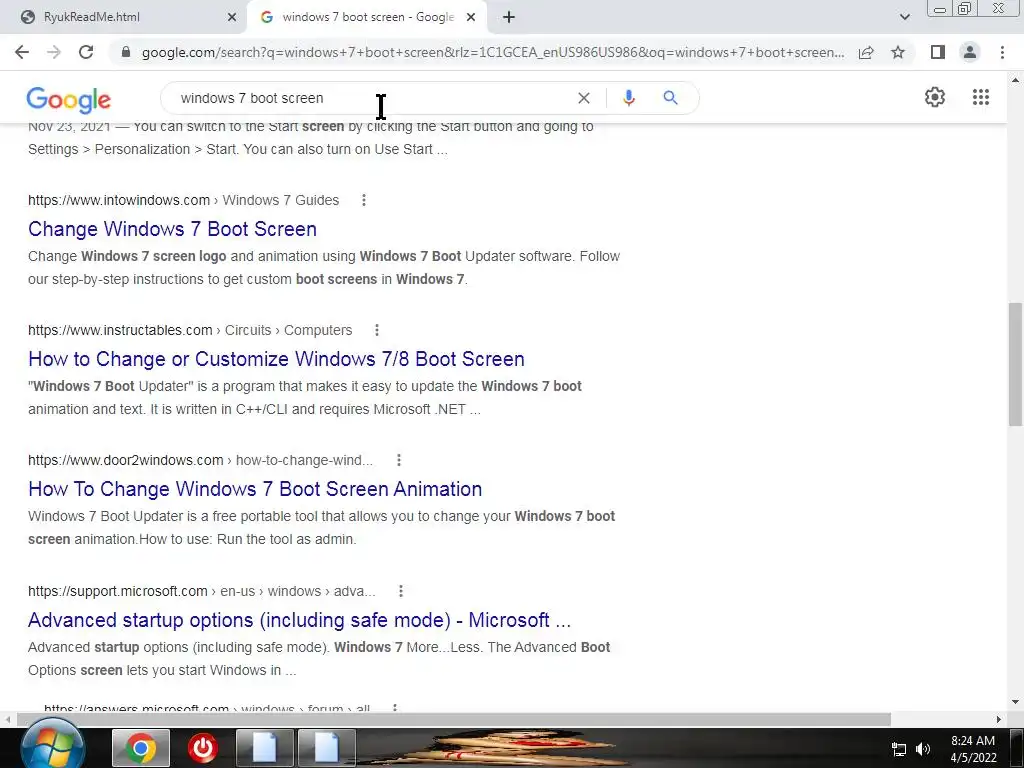The width and height of the screenshot is (1024, 768).
Task: Open How To Change Windows 7 Boot Screen Animation
Action: pos(255,489)
